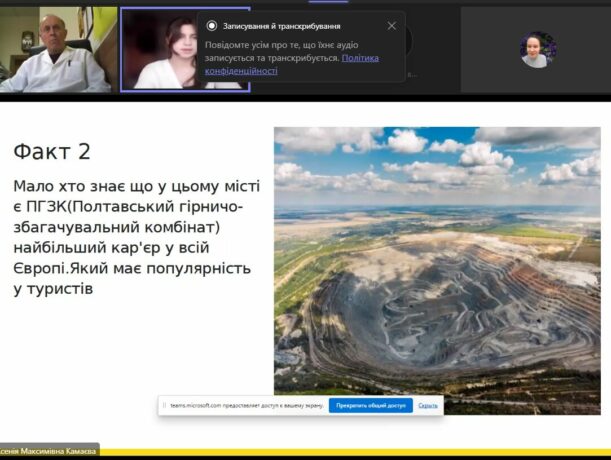Dismiss the recording and transcription notification
Image resolution: width=611 pixels, height=460 pixels.
[391, 26]
